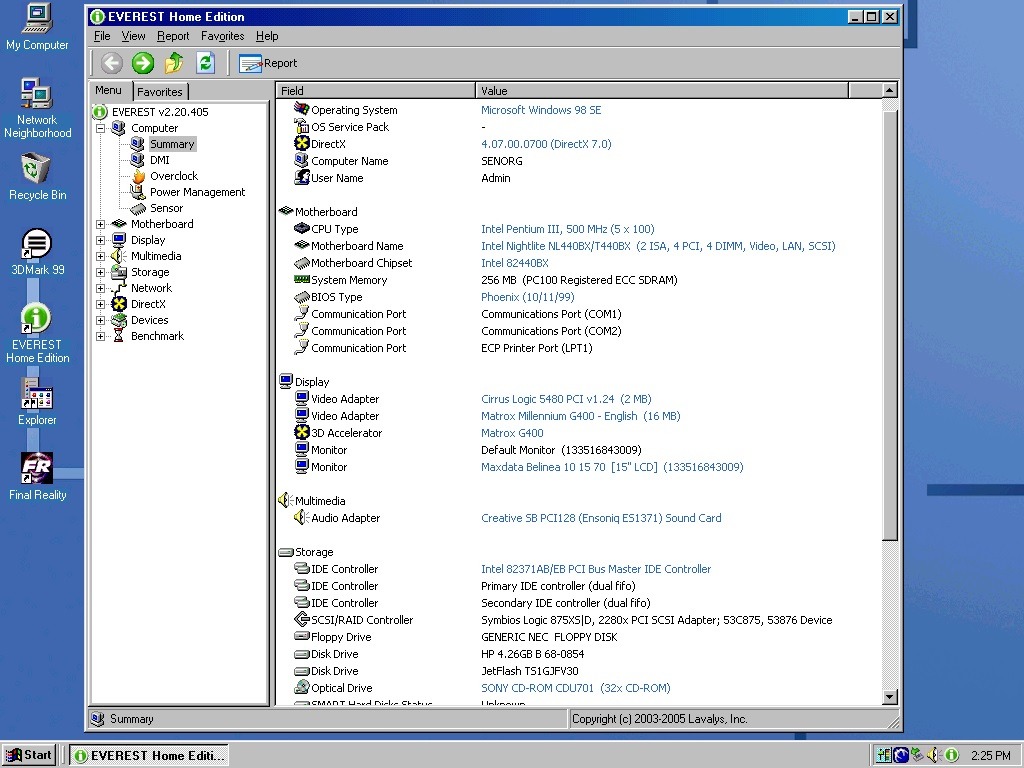Click the Up level toolbar icon

point(174,63)
